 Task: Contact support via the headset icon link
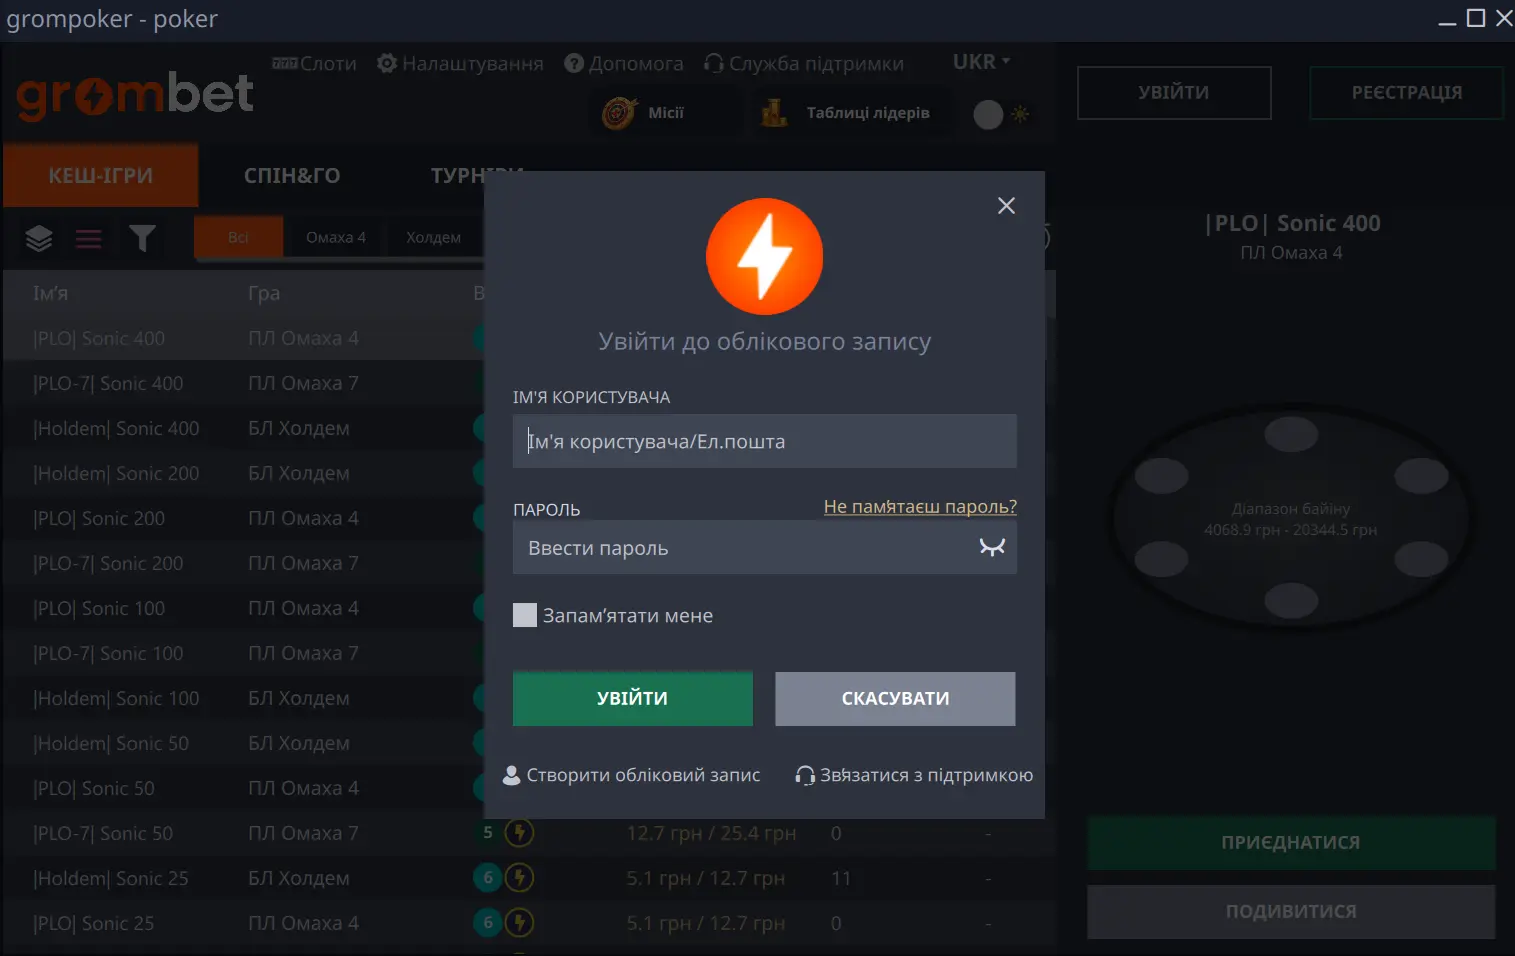(914, 775)
